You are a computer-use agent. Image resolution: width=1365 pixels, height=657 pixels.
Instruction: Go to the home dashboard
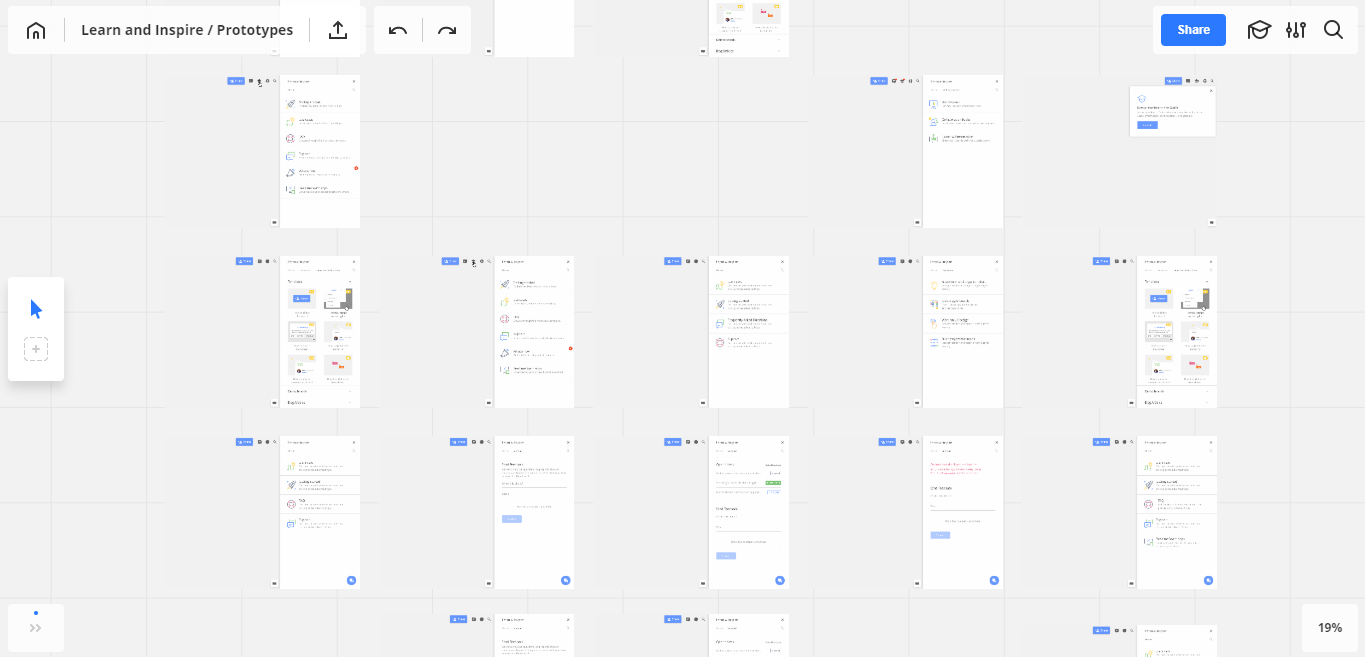(36, 30)
